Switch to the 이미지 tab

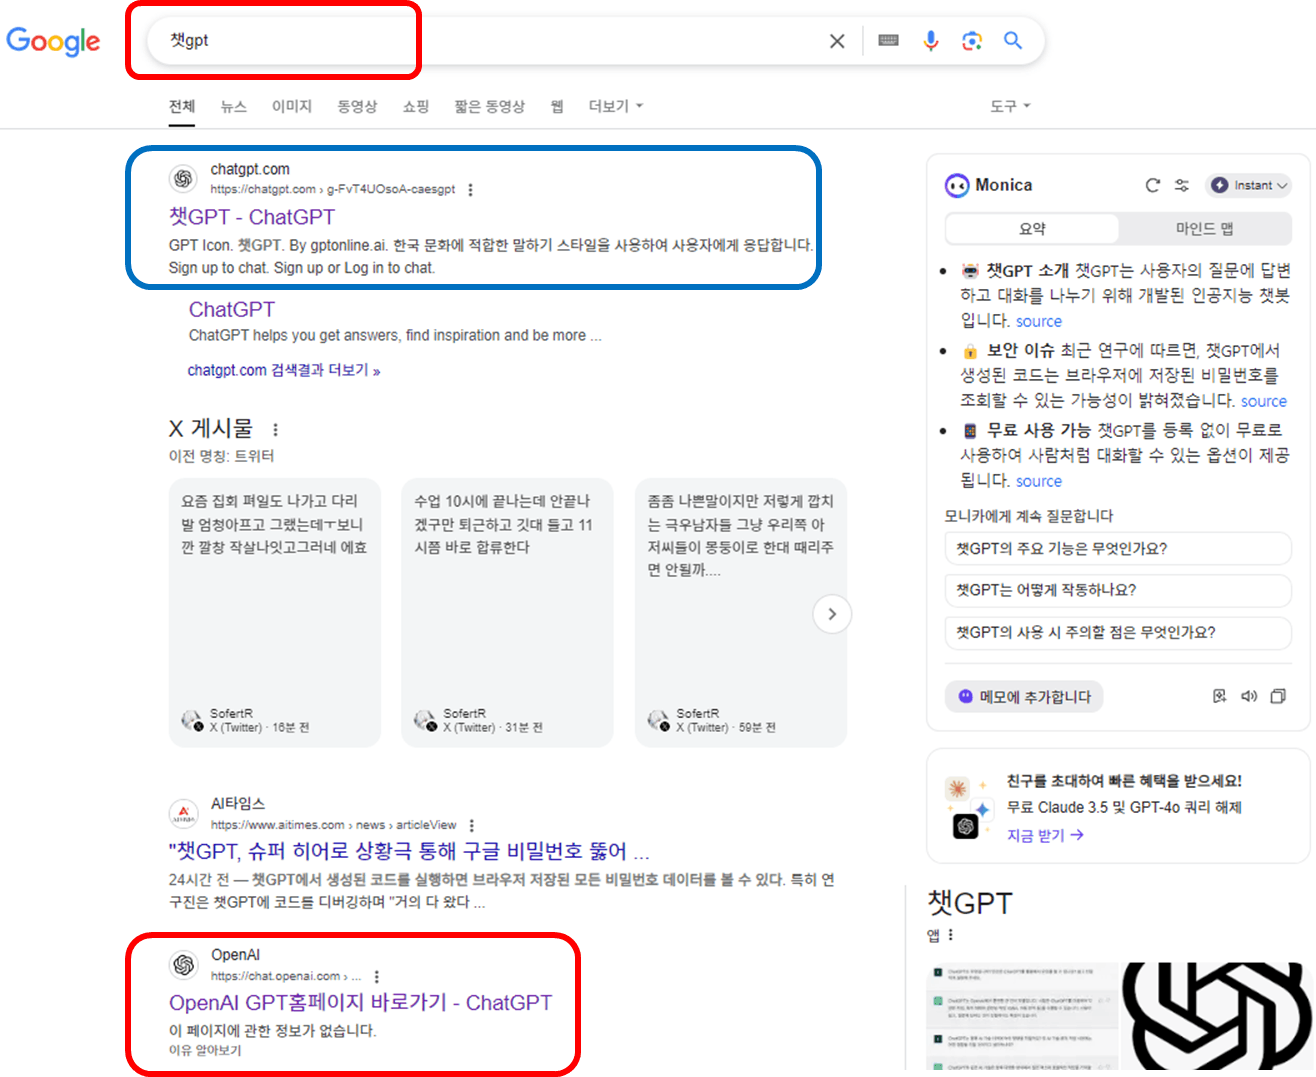tap(292, 106)
